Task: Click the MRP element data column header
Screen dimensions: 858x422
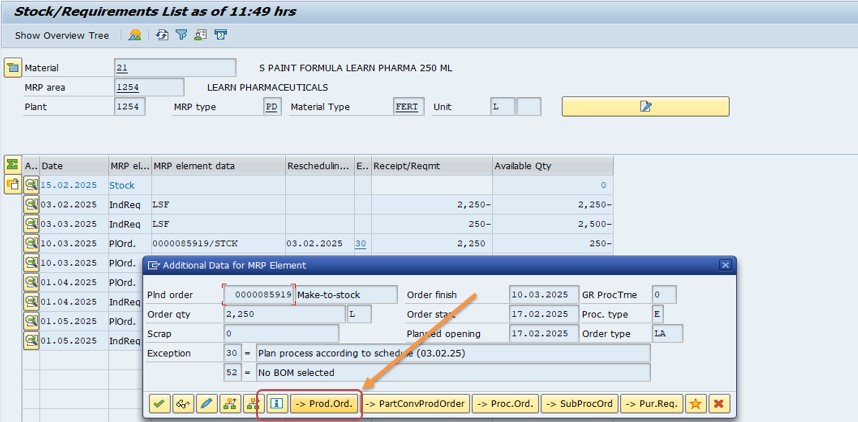Action: (x=218, y=165)
